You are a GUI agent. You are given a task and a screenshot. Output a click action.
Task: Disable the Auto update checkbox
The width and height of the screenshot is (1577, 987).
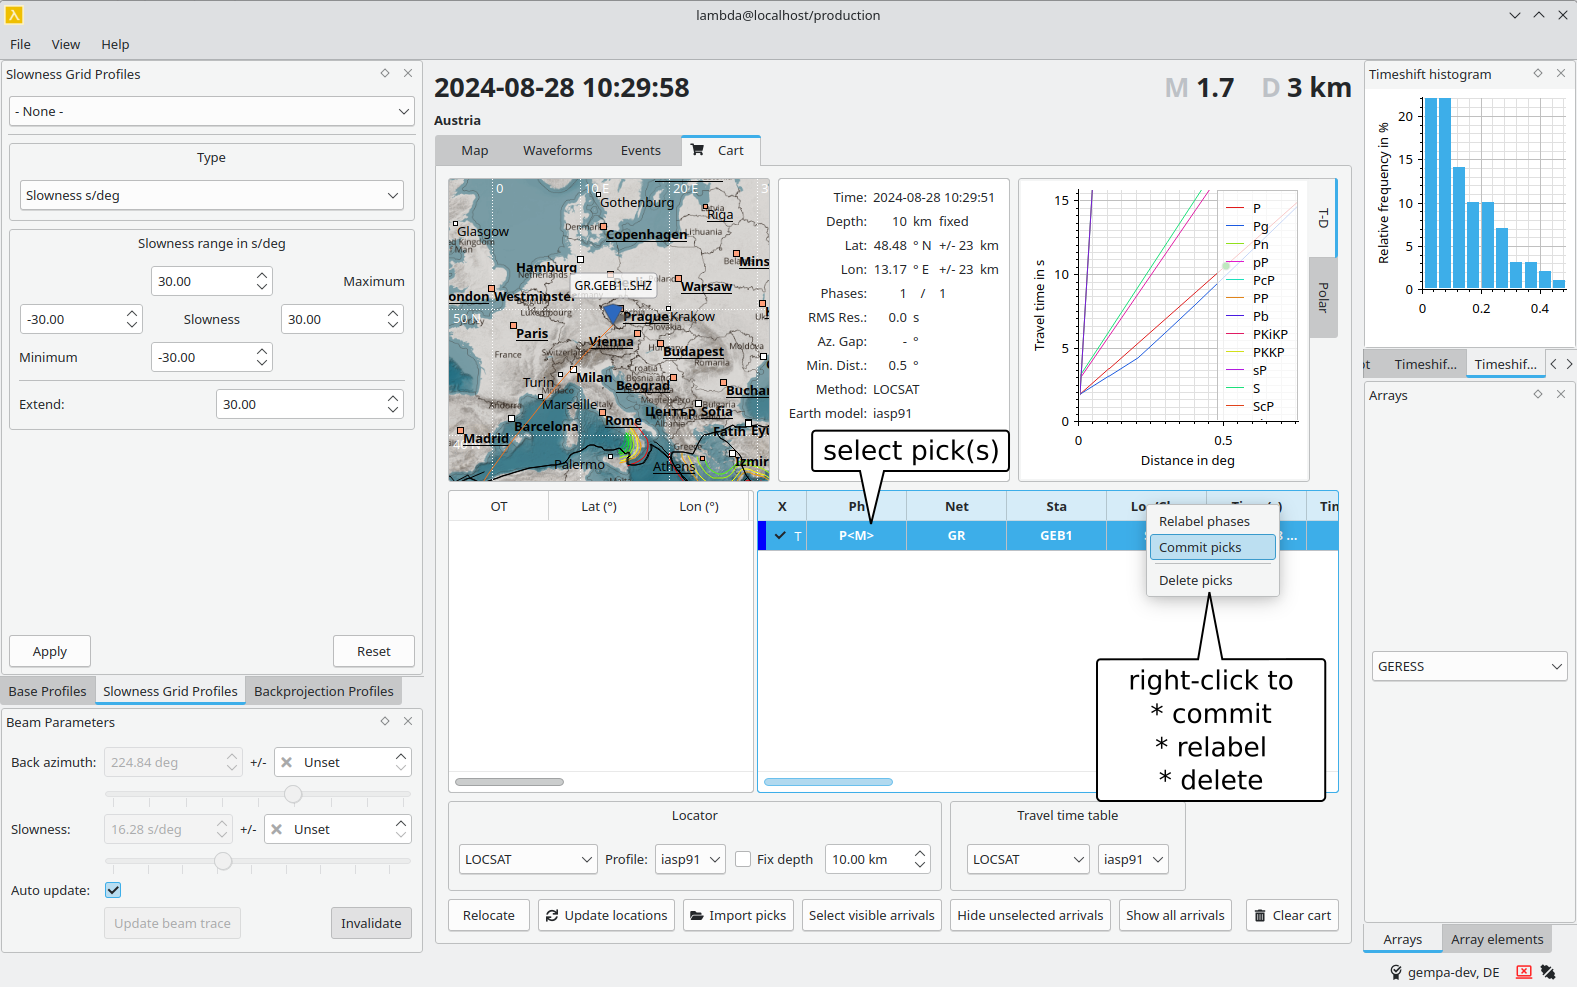click(113, 890)
